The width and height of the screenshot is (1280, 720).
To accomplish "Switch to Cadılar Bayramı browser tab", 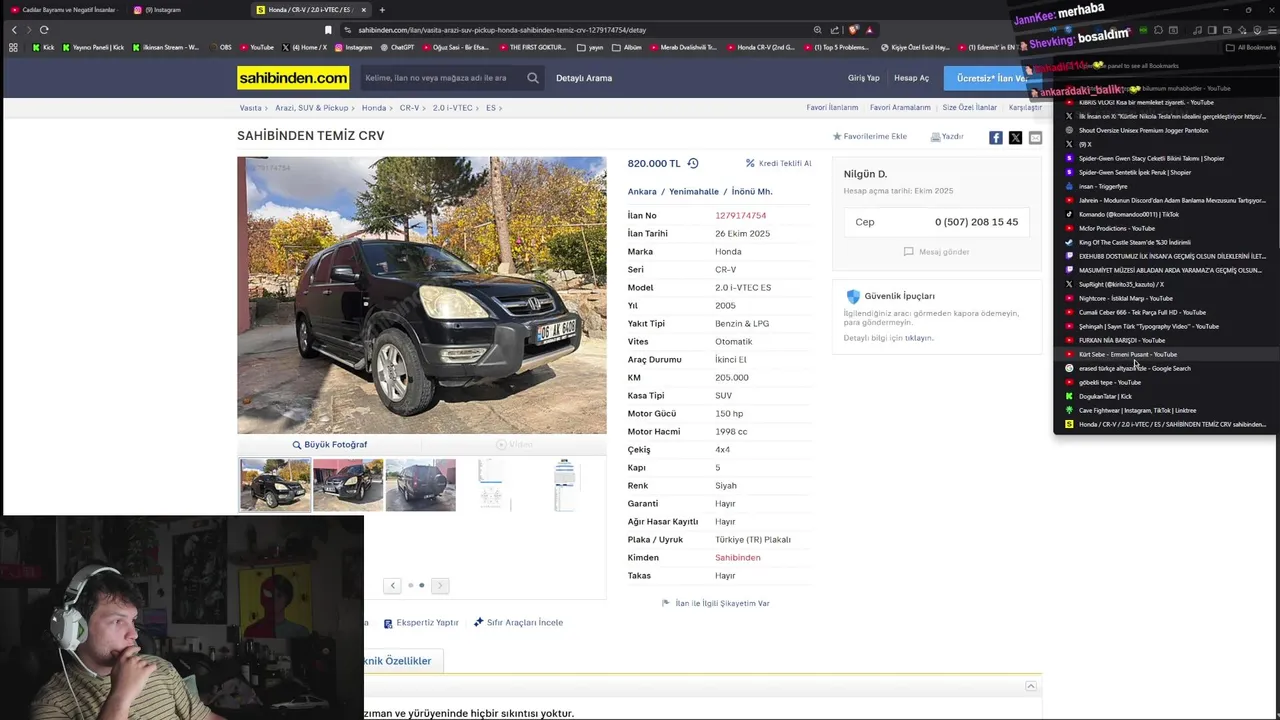I will 63,10.
